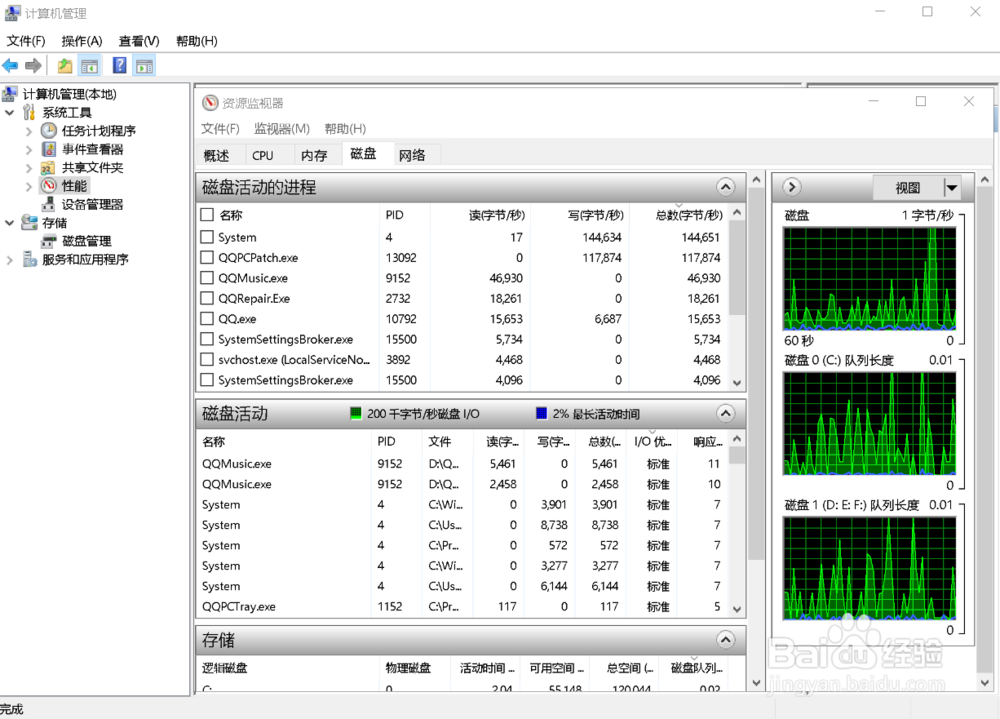This screenshot has width=1000, height=719.
Task: Check the box for svchost.exe (LocalServiceNo...)
Action: [207, 359]
